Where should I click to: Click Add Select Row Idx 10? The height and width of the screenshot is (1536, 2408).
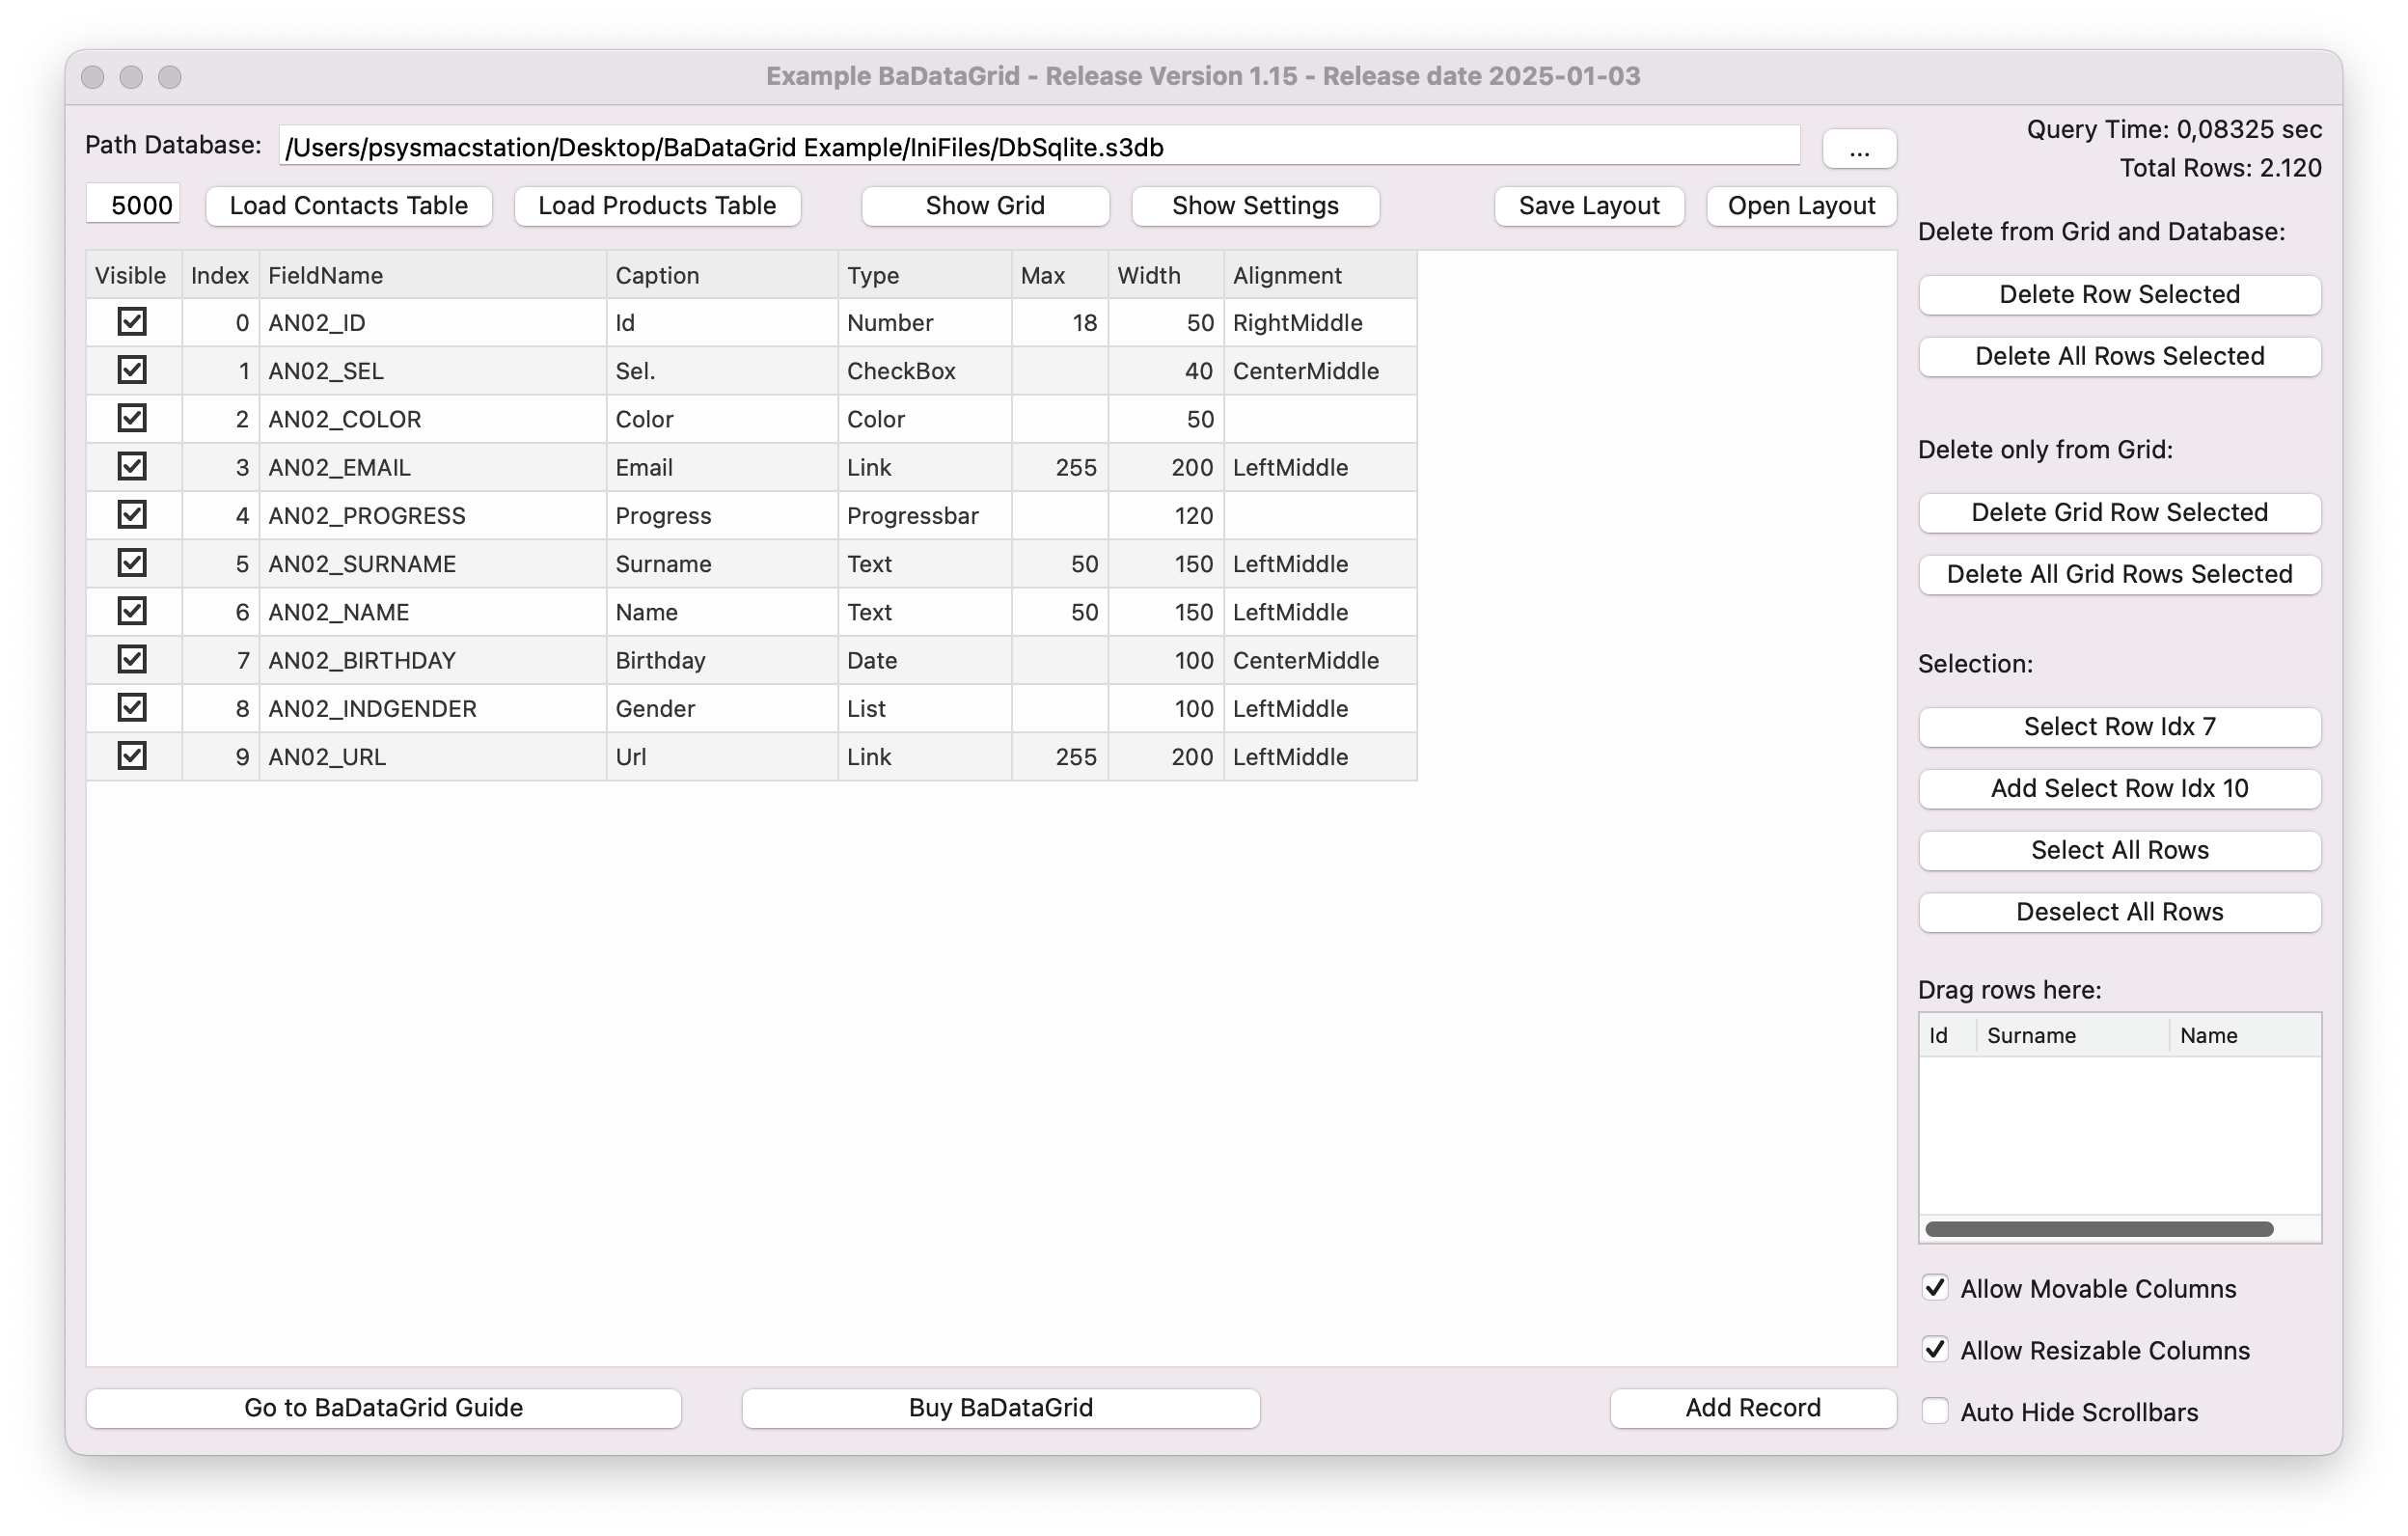pos(2119,789)
